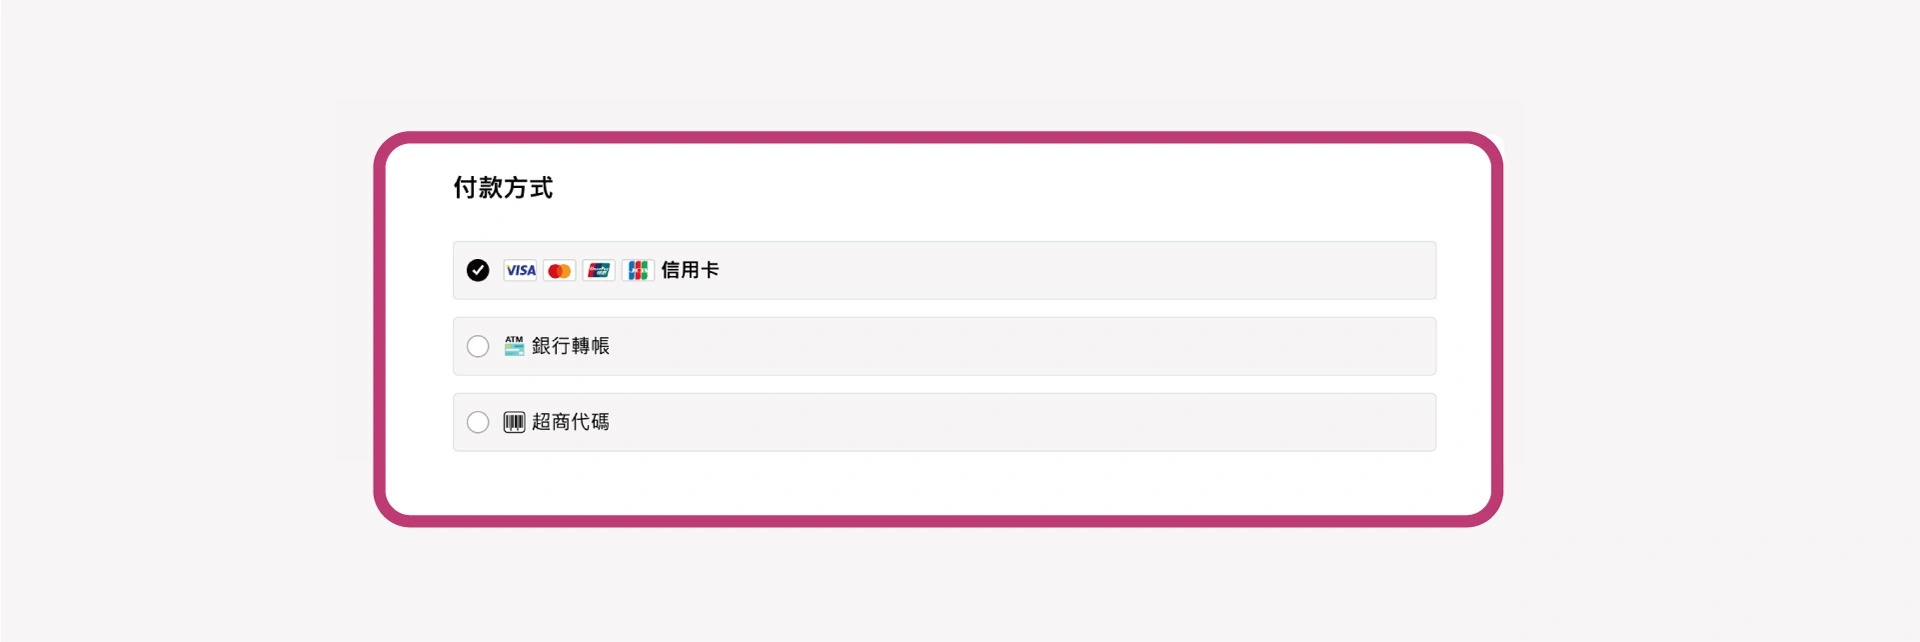Click the 信用卡 text label
Screen dimensions: 1920x642
[690, 271]
